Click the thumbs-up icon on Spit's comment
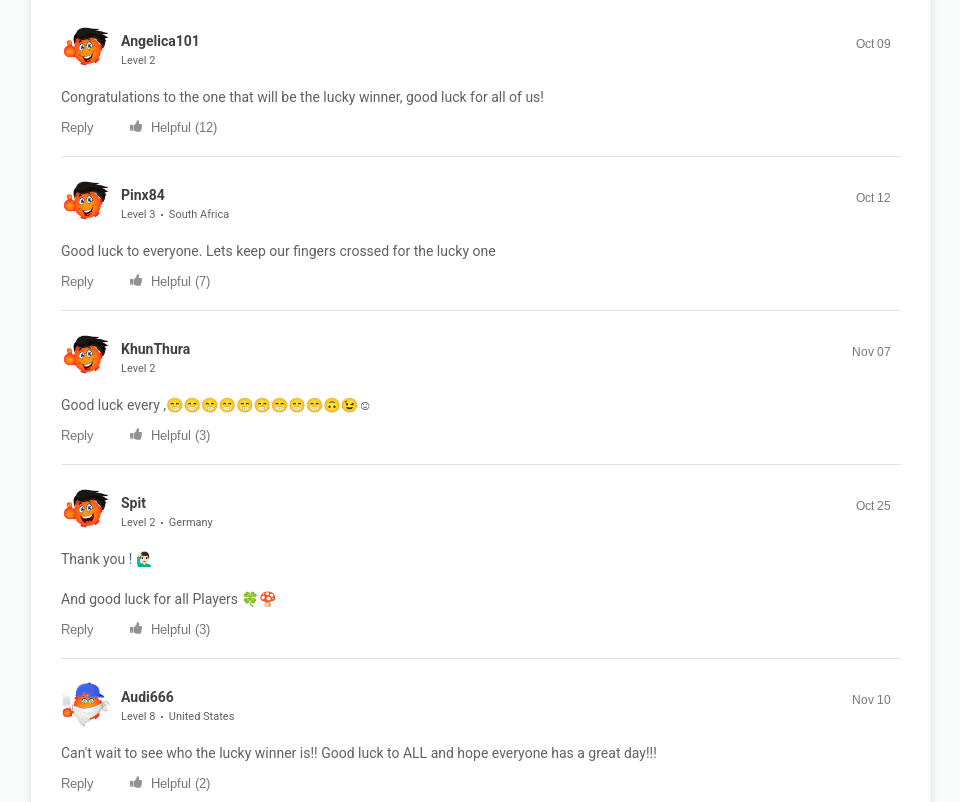960x802 pixels. point(137,628)
